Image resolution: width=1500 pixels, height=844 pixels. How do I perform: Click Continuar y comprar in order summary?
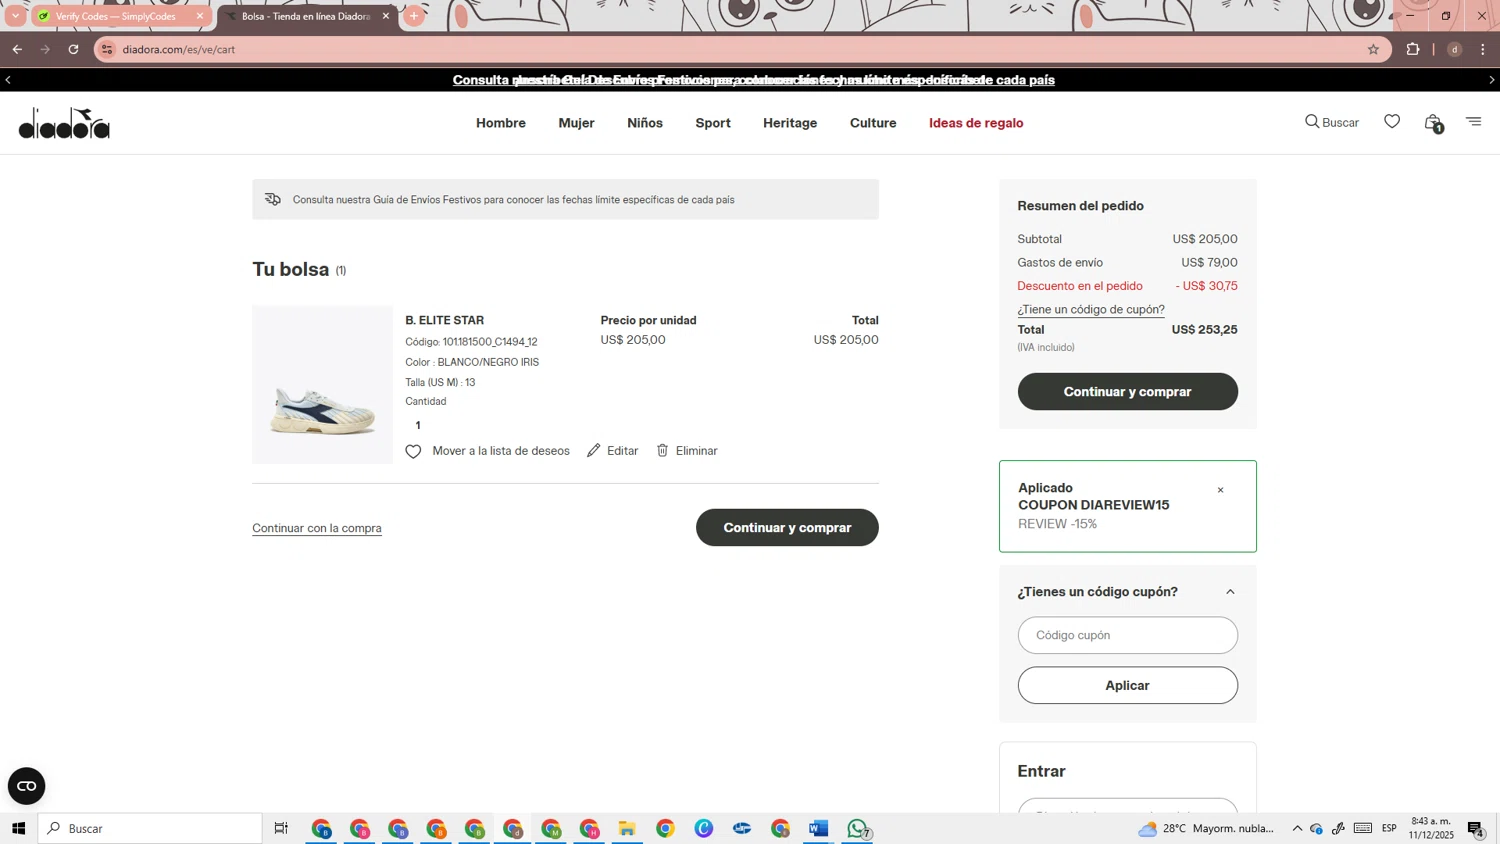pyautogui.click(x=1127, y=392)
